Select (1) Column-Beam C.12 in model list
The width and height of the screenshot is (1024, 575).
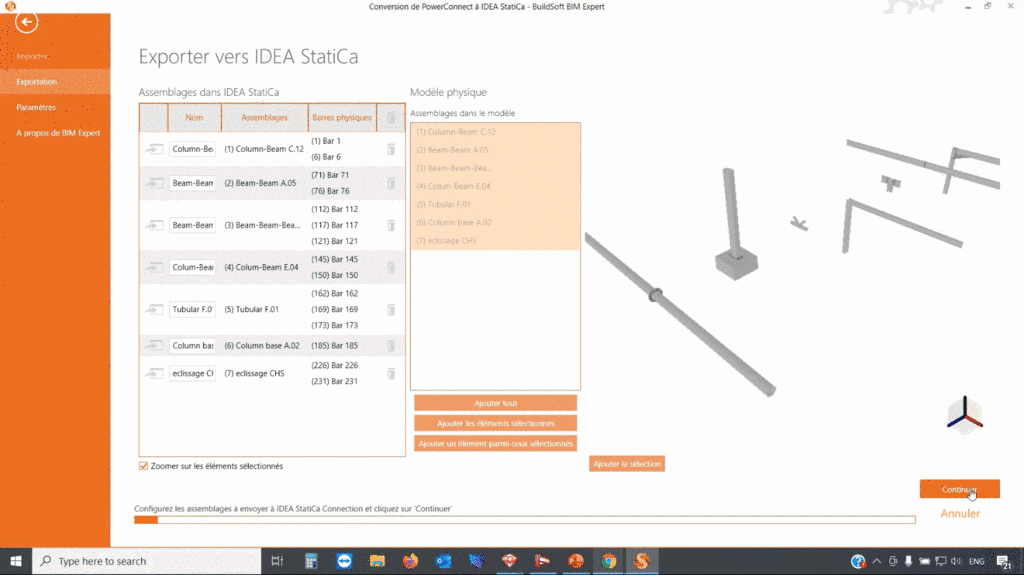pyautogui.click(x=495, y=132)
